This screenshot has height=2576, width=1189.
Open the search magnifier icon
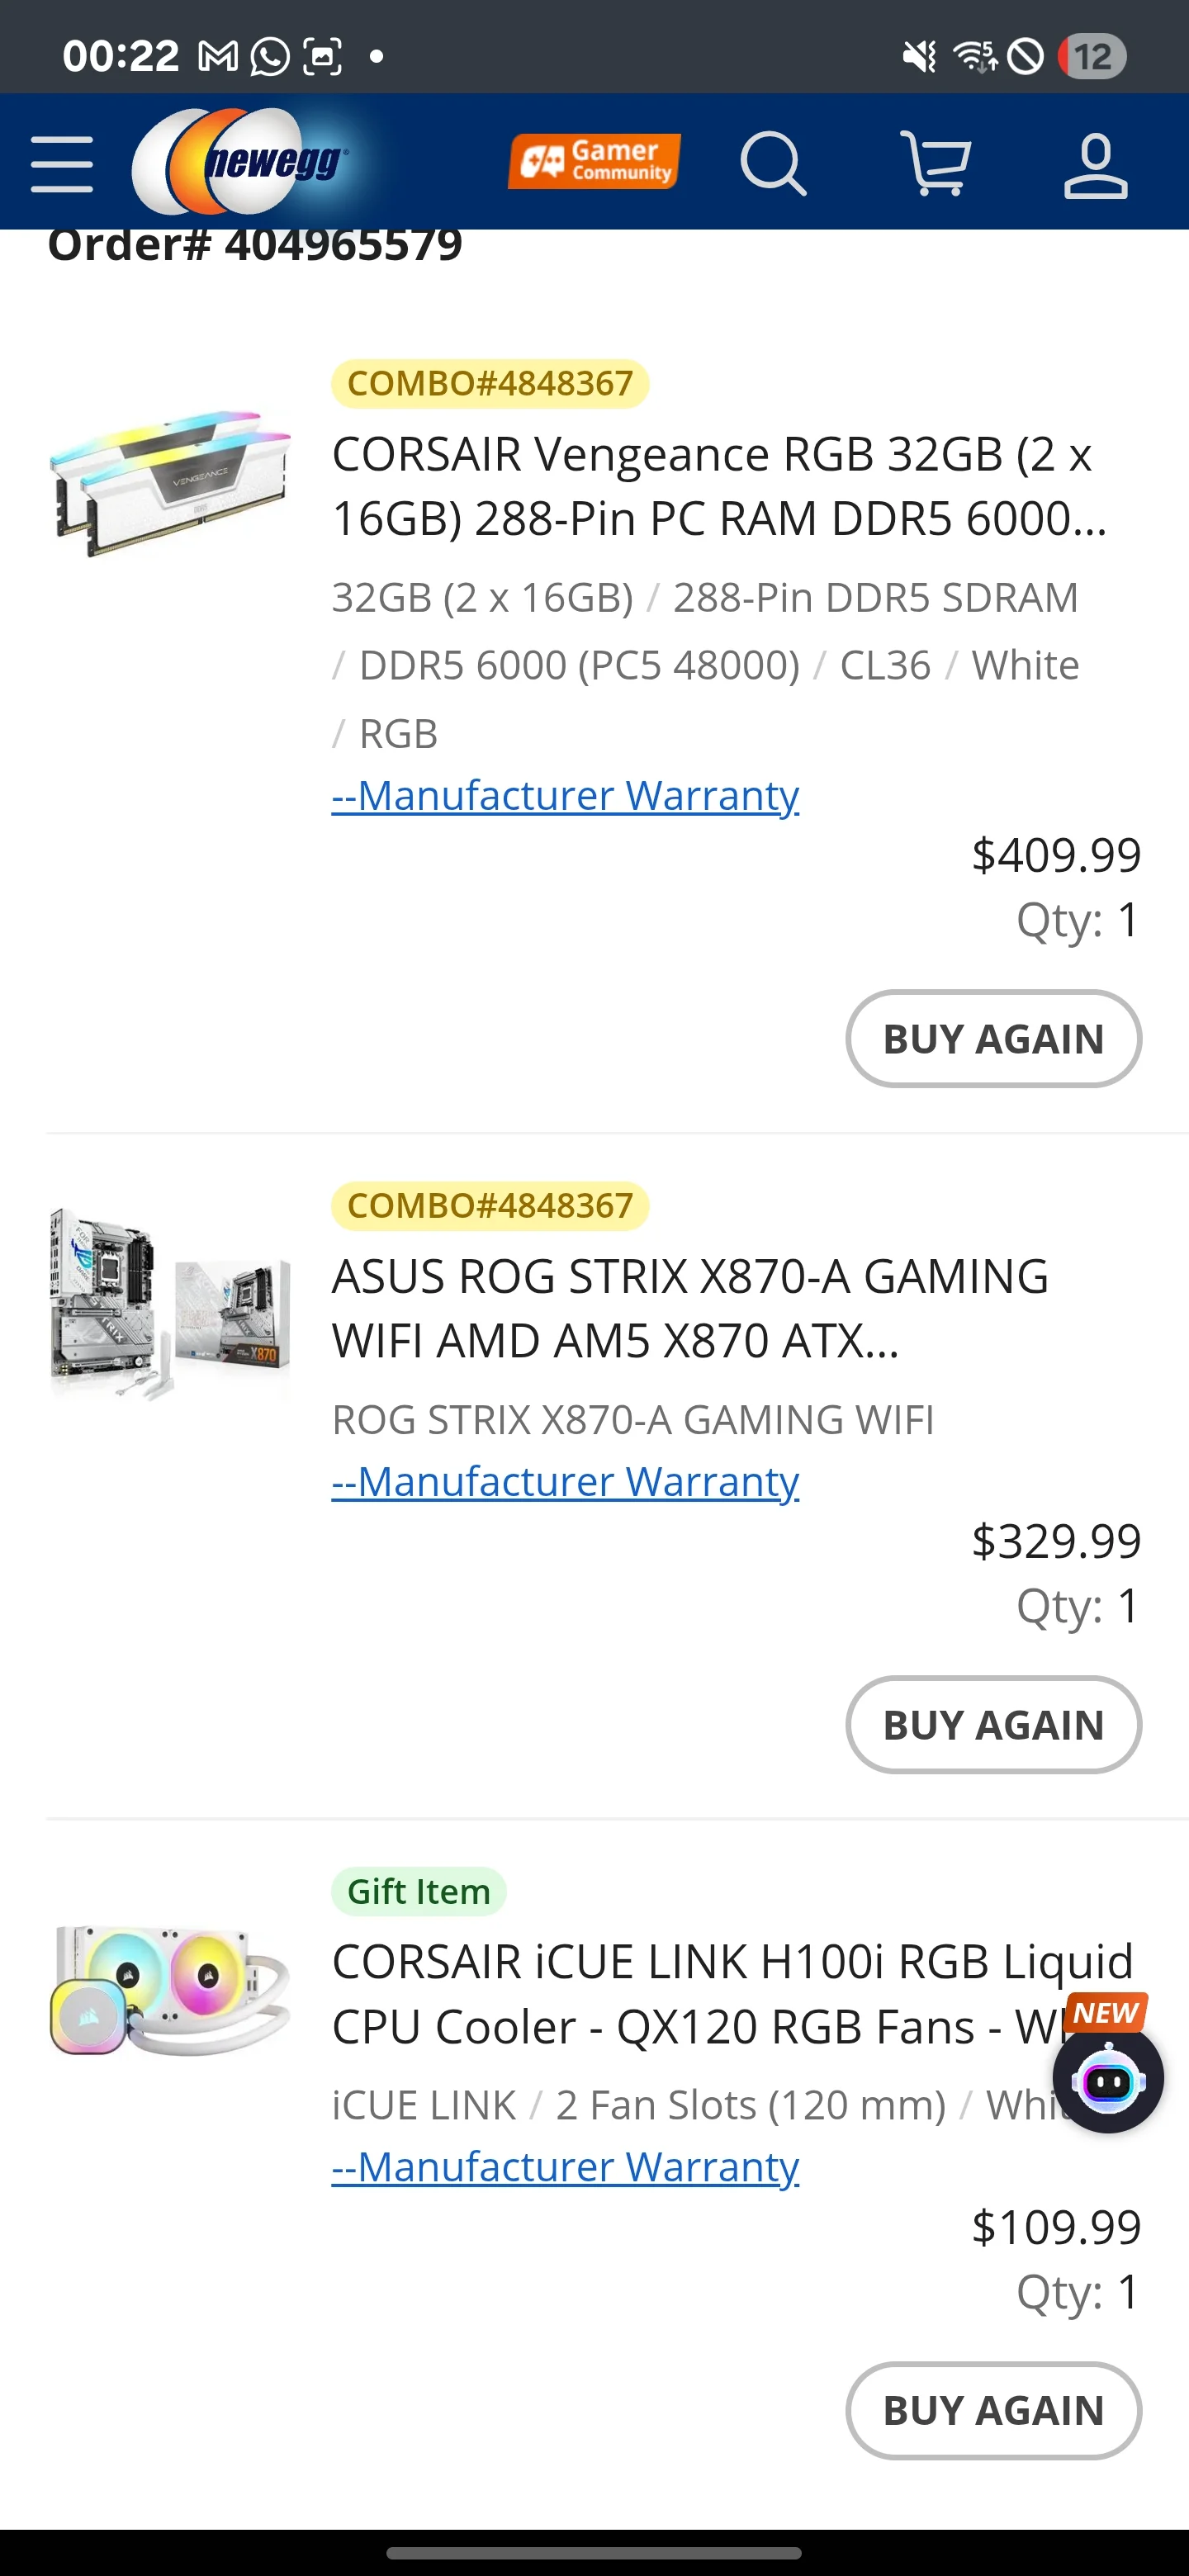(773, 163)
